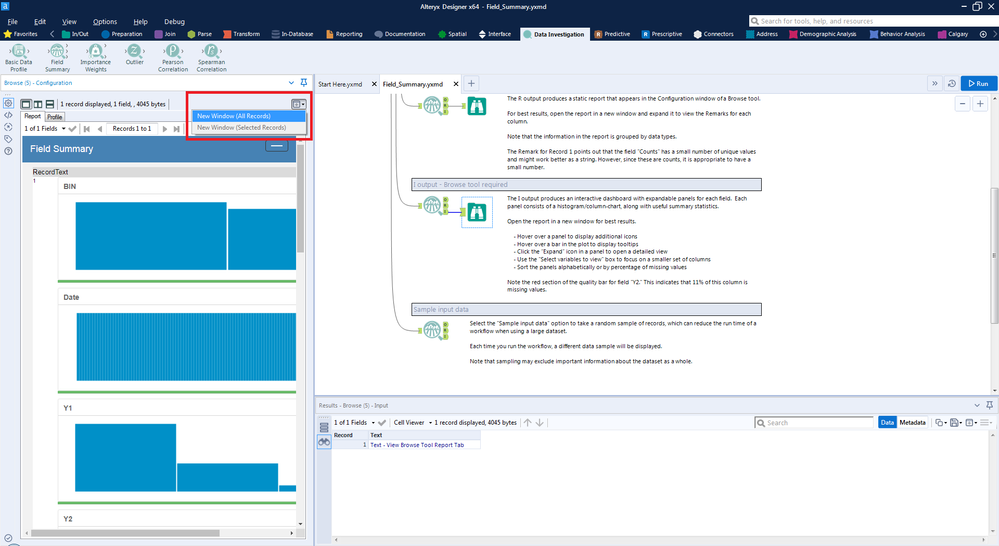999x546 pixels.
Task: Open the Annotation tag icon
Action: (x=8, y=139)
